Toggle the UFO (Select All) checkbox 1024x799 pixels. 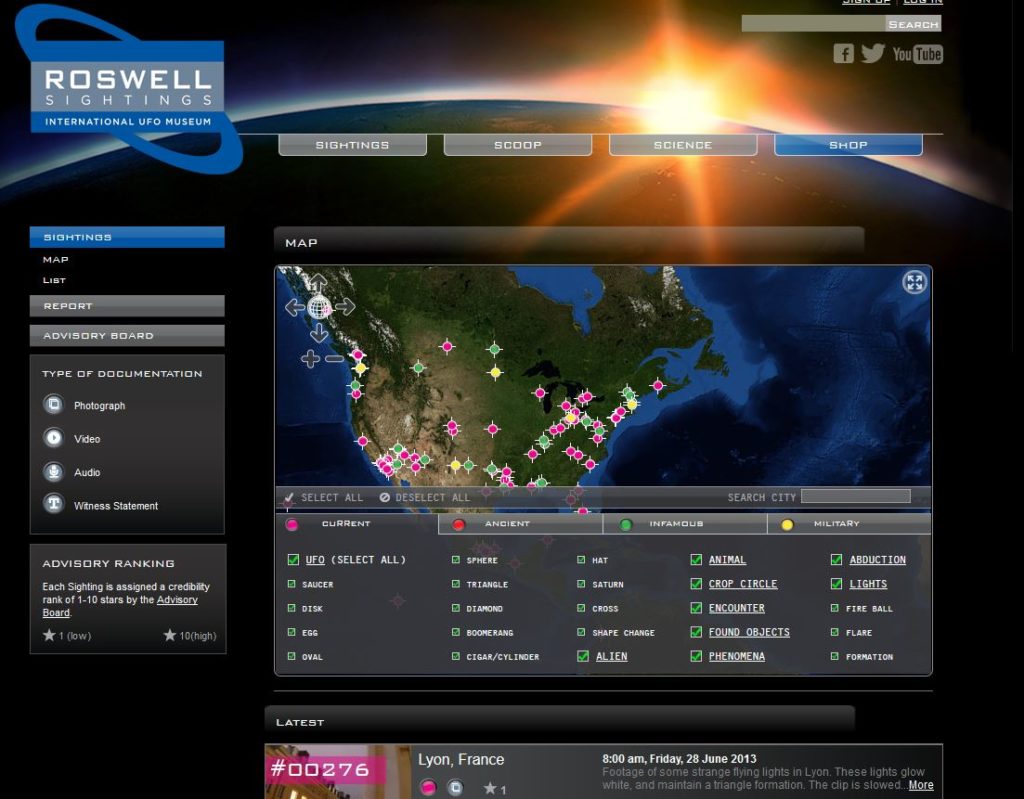click(293, 560)
